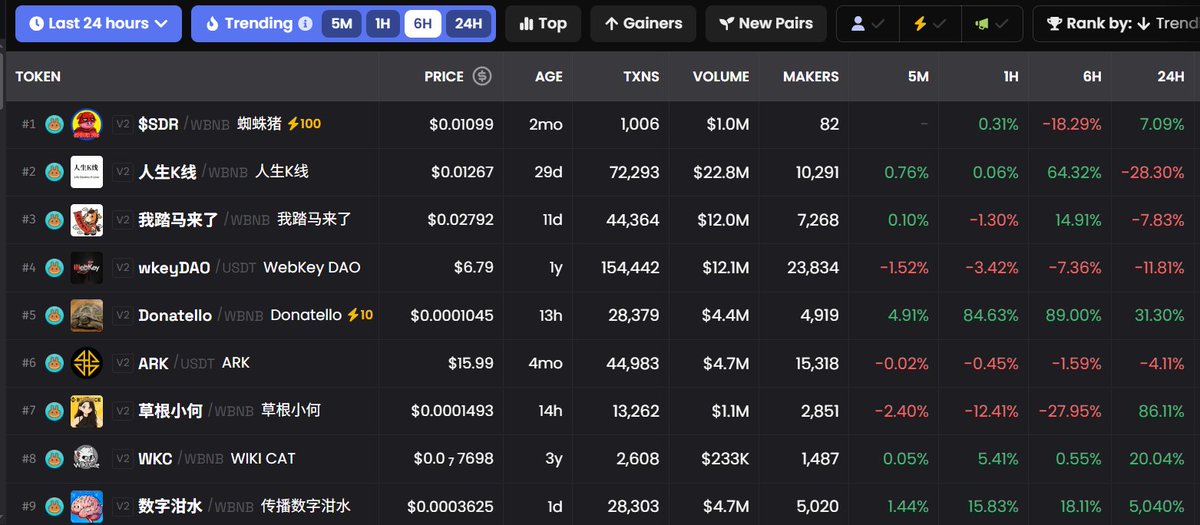Open the Last 24 hours dropdown
This screenshot has width=1200, height=525.
click(x=98, y=23)
